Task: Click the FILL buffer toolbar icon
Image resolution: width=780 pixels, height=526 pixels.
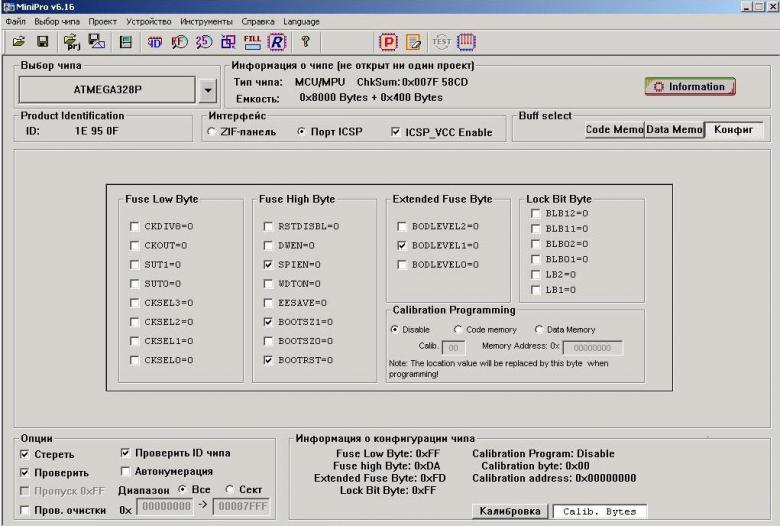Action: [252, 42]
